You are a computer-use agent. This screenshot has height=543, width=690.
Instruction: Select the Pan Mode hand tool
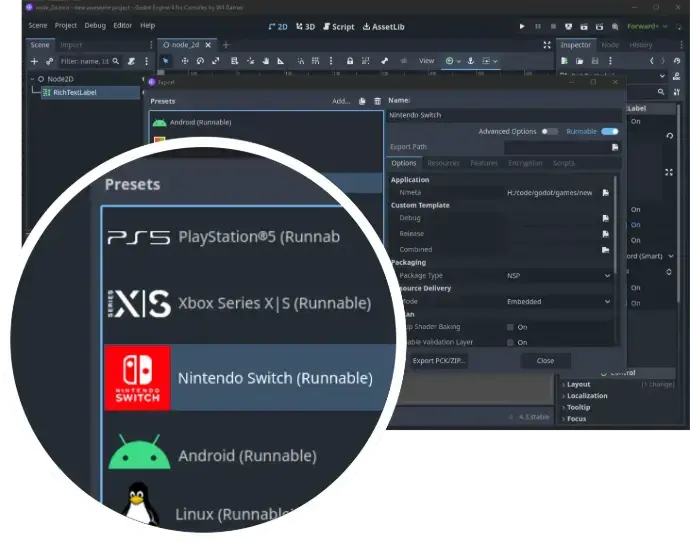266,61
